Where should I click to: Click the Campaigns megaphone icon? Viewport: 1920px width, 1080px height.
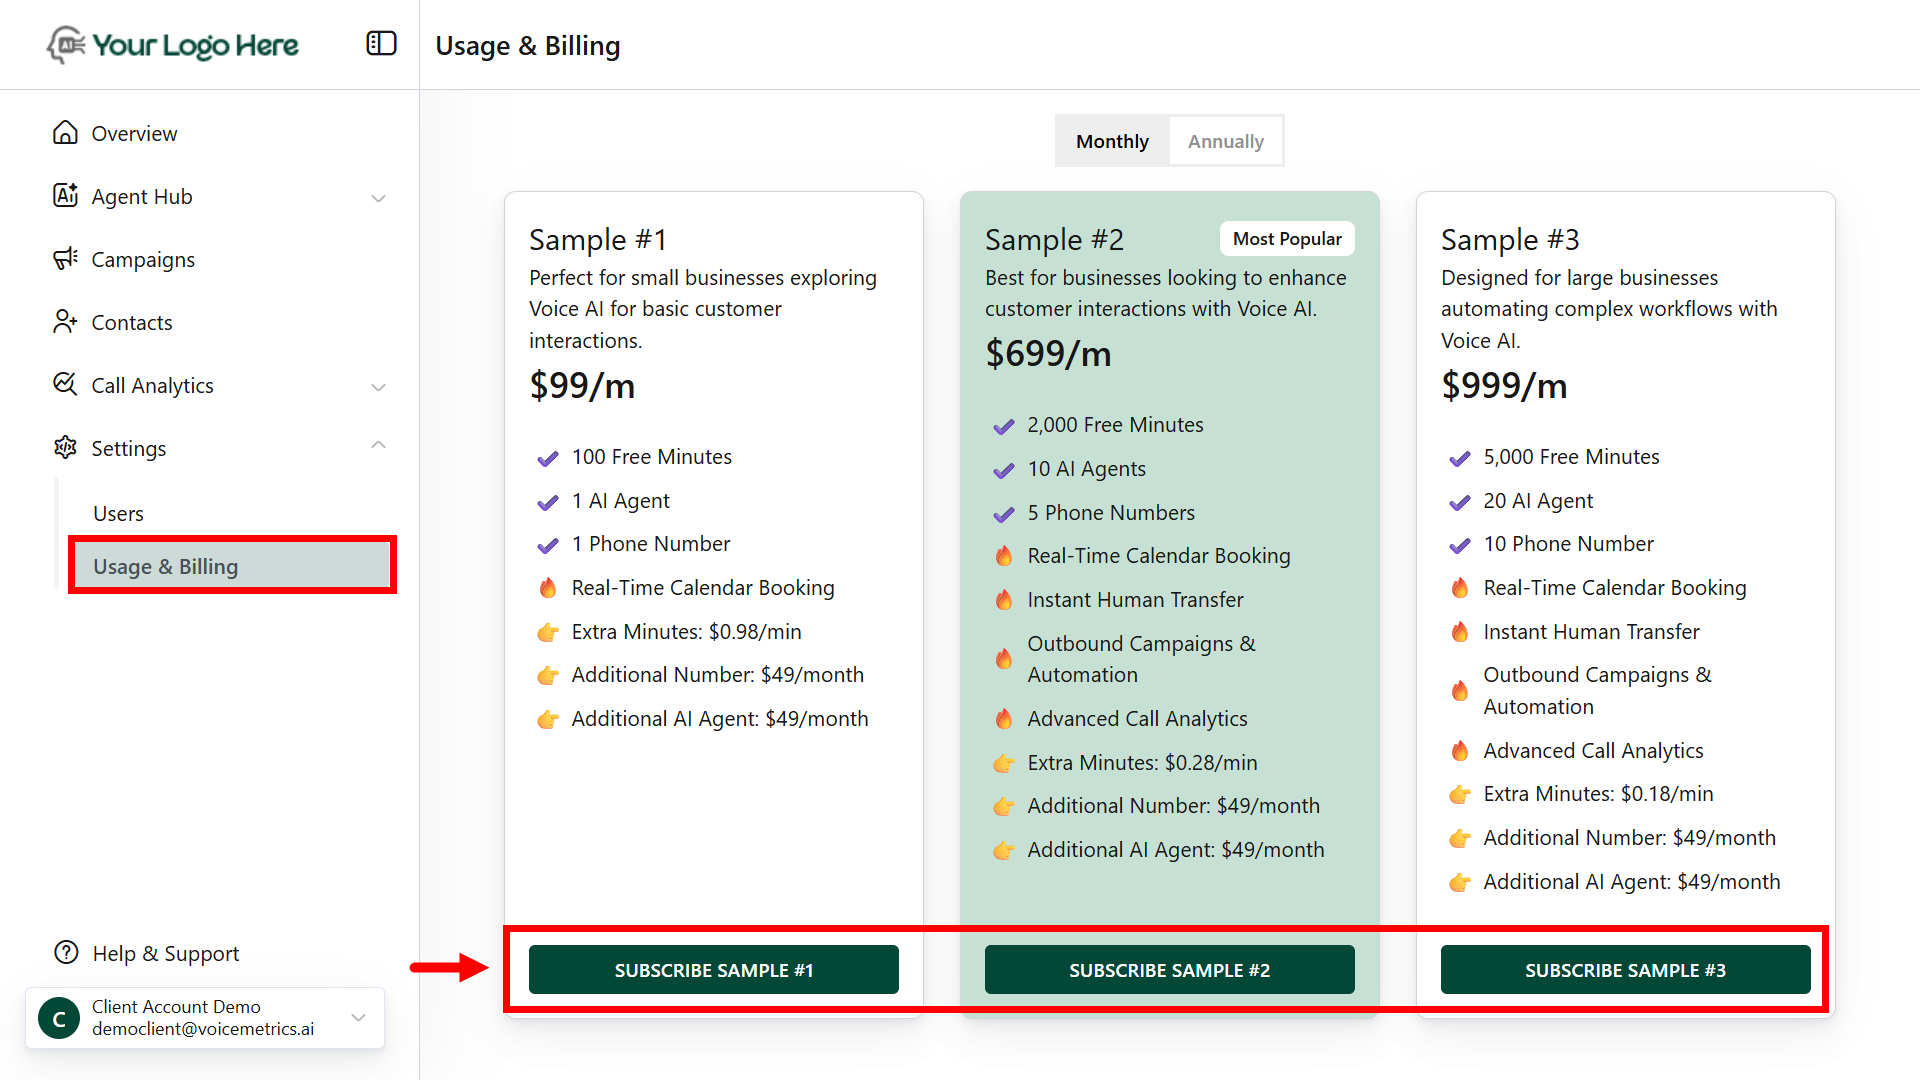(x=65, y=259)
